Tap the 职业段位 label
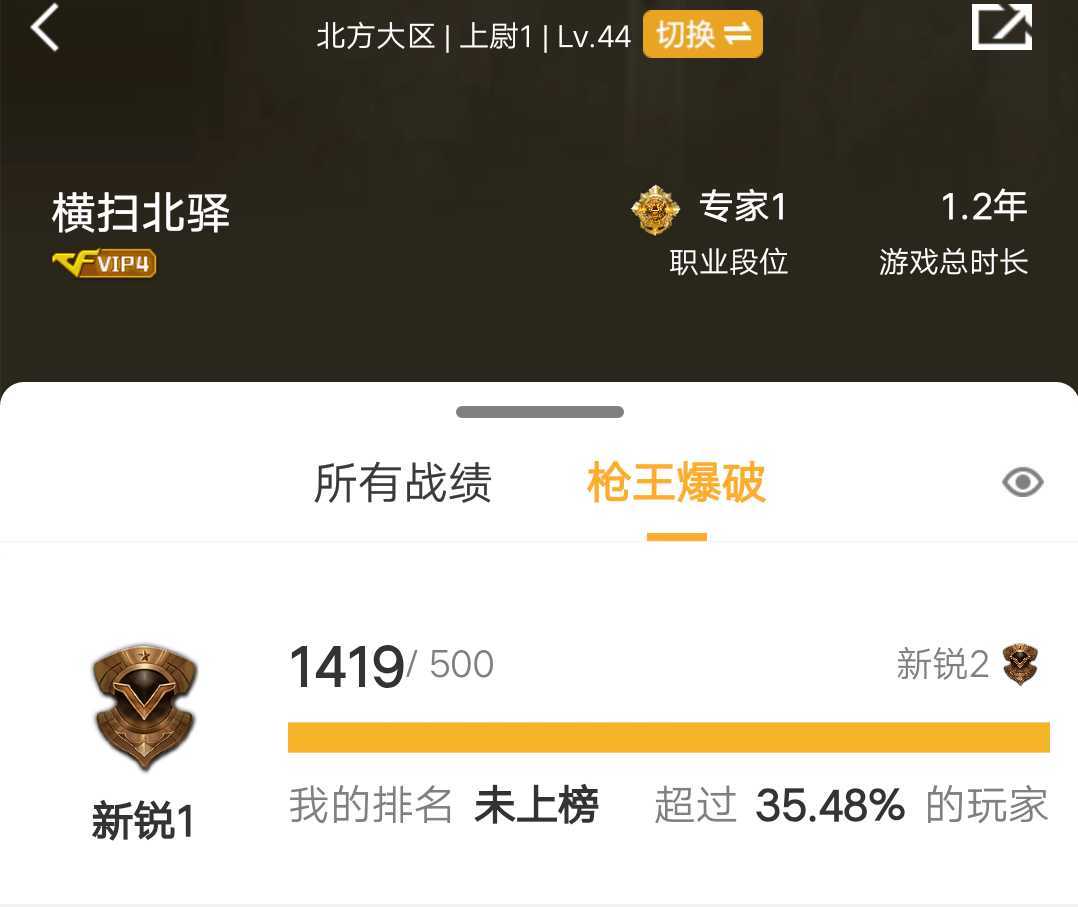The width and height of the screenshot is (1078, 907). [729, 262]
